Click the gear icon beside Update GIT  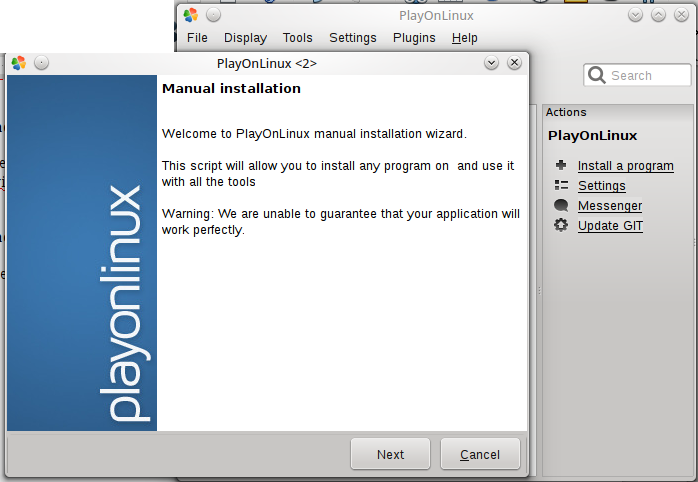pos(561,225)
